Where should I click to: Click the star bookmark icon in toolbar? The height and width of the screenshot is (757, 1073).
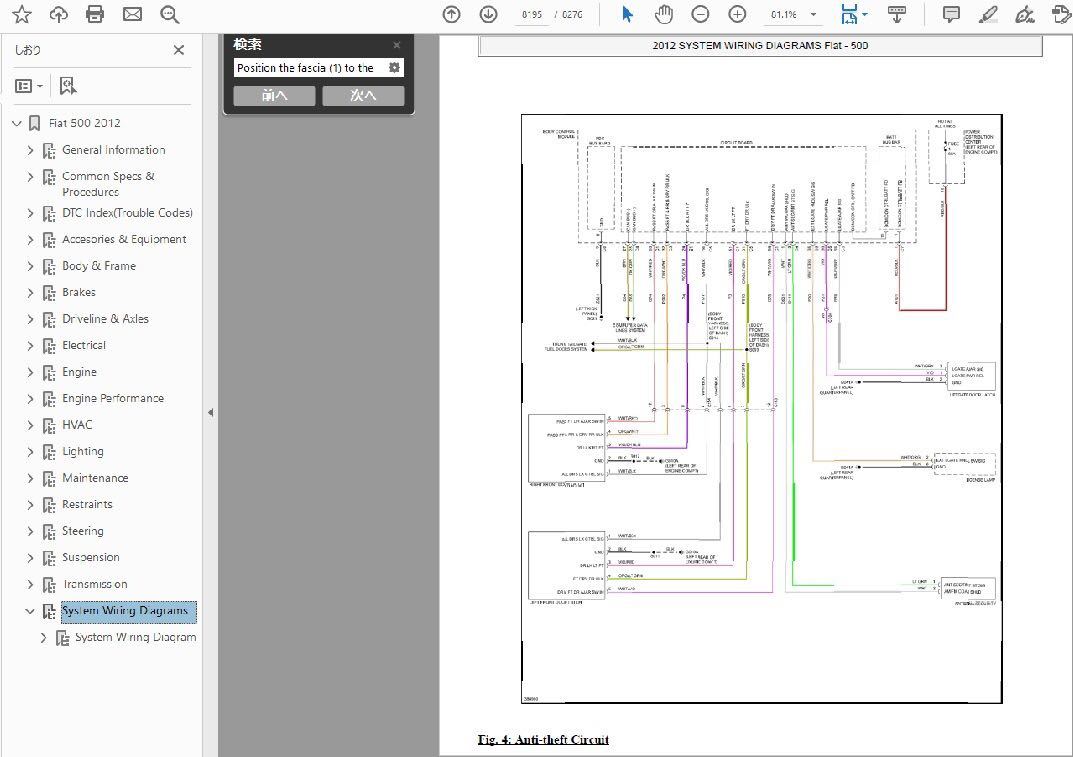click(x=21, y=14)
